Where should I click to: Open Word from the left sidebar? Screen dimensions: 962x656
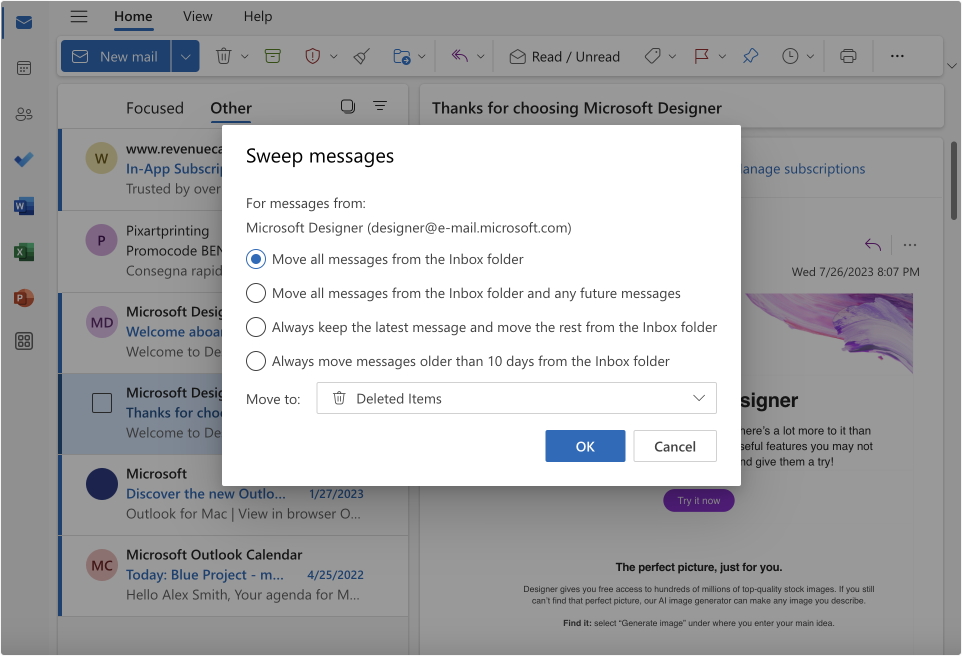coord(22,206)
